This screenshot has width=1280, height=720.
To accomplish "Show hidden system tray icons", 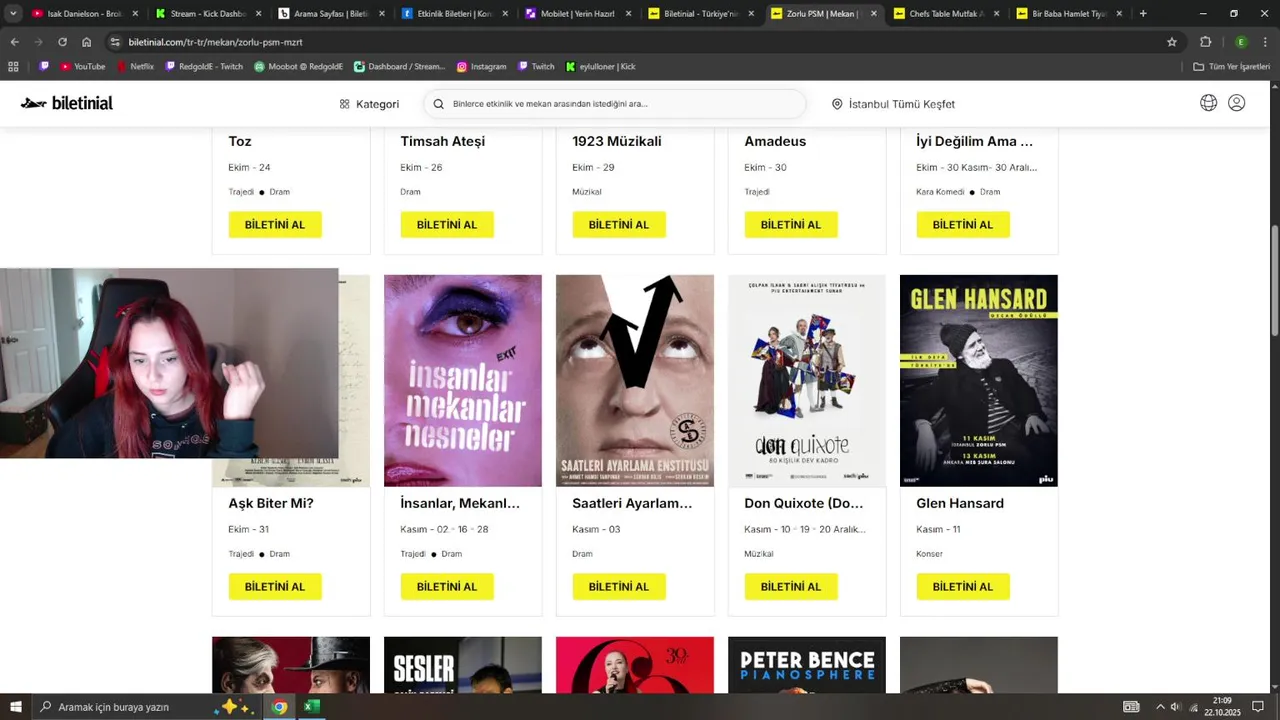I will (1160, 707).
